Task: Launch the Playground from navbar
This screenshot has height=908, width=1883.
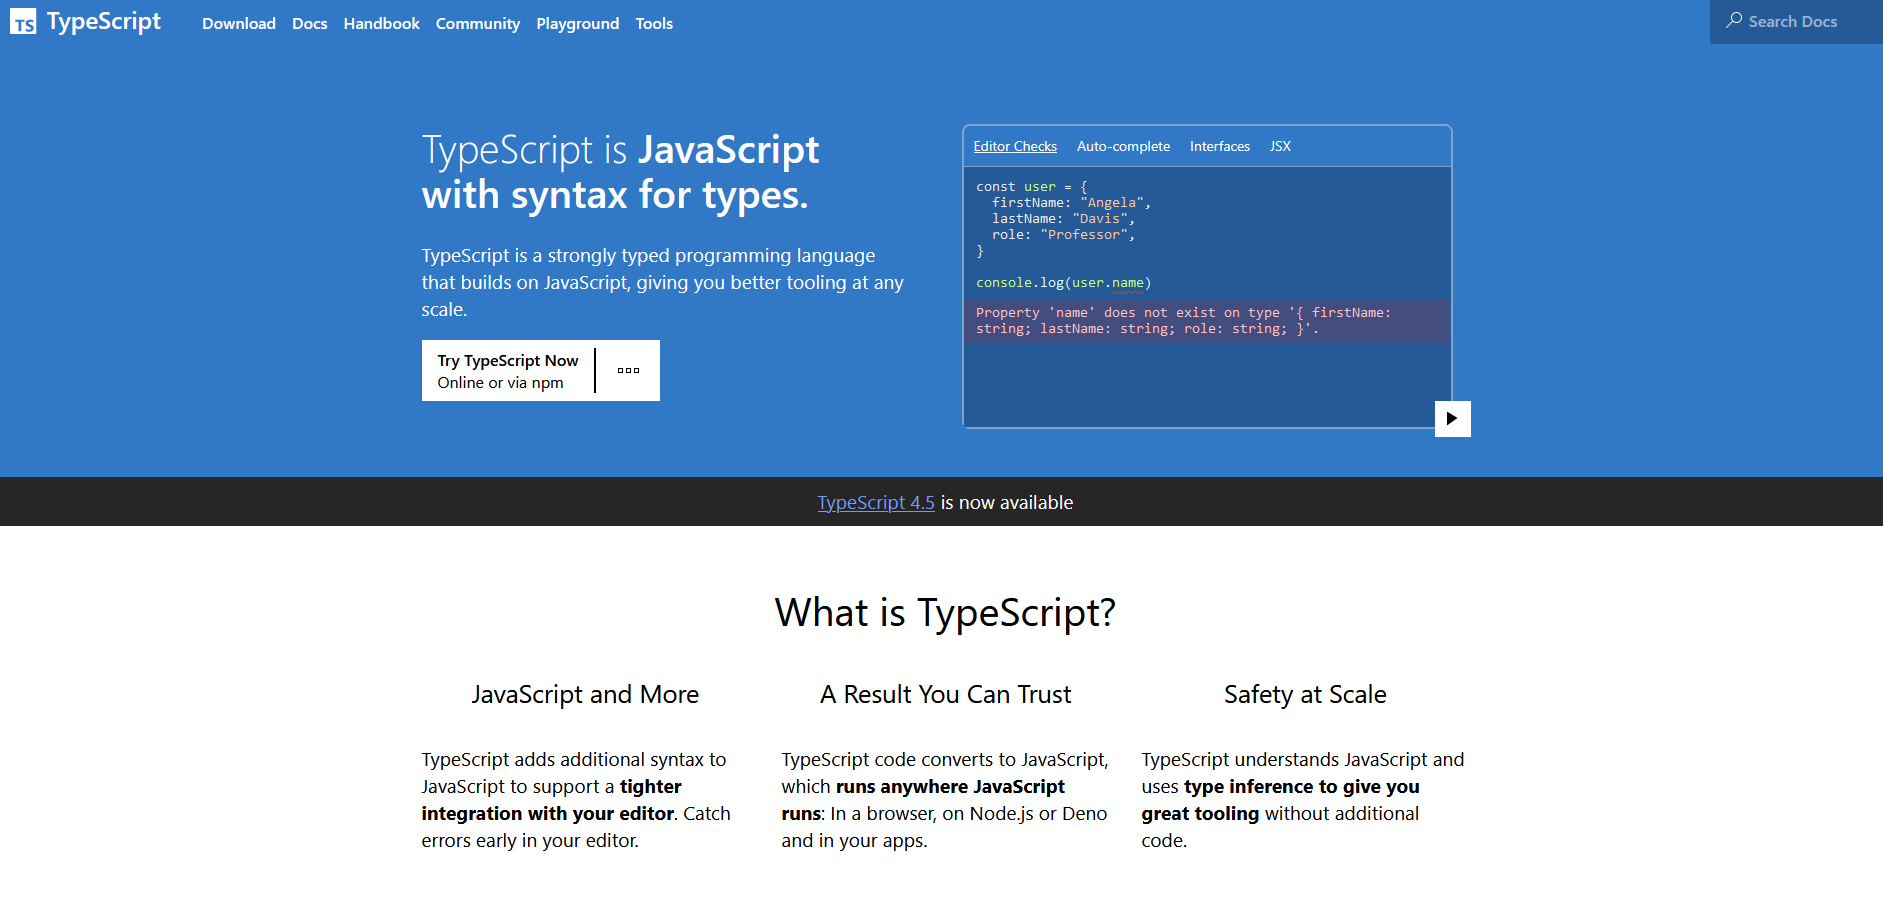Action: tap(578, 23)
